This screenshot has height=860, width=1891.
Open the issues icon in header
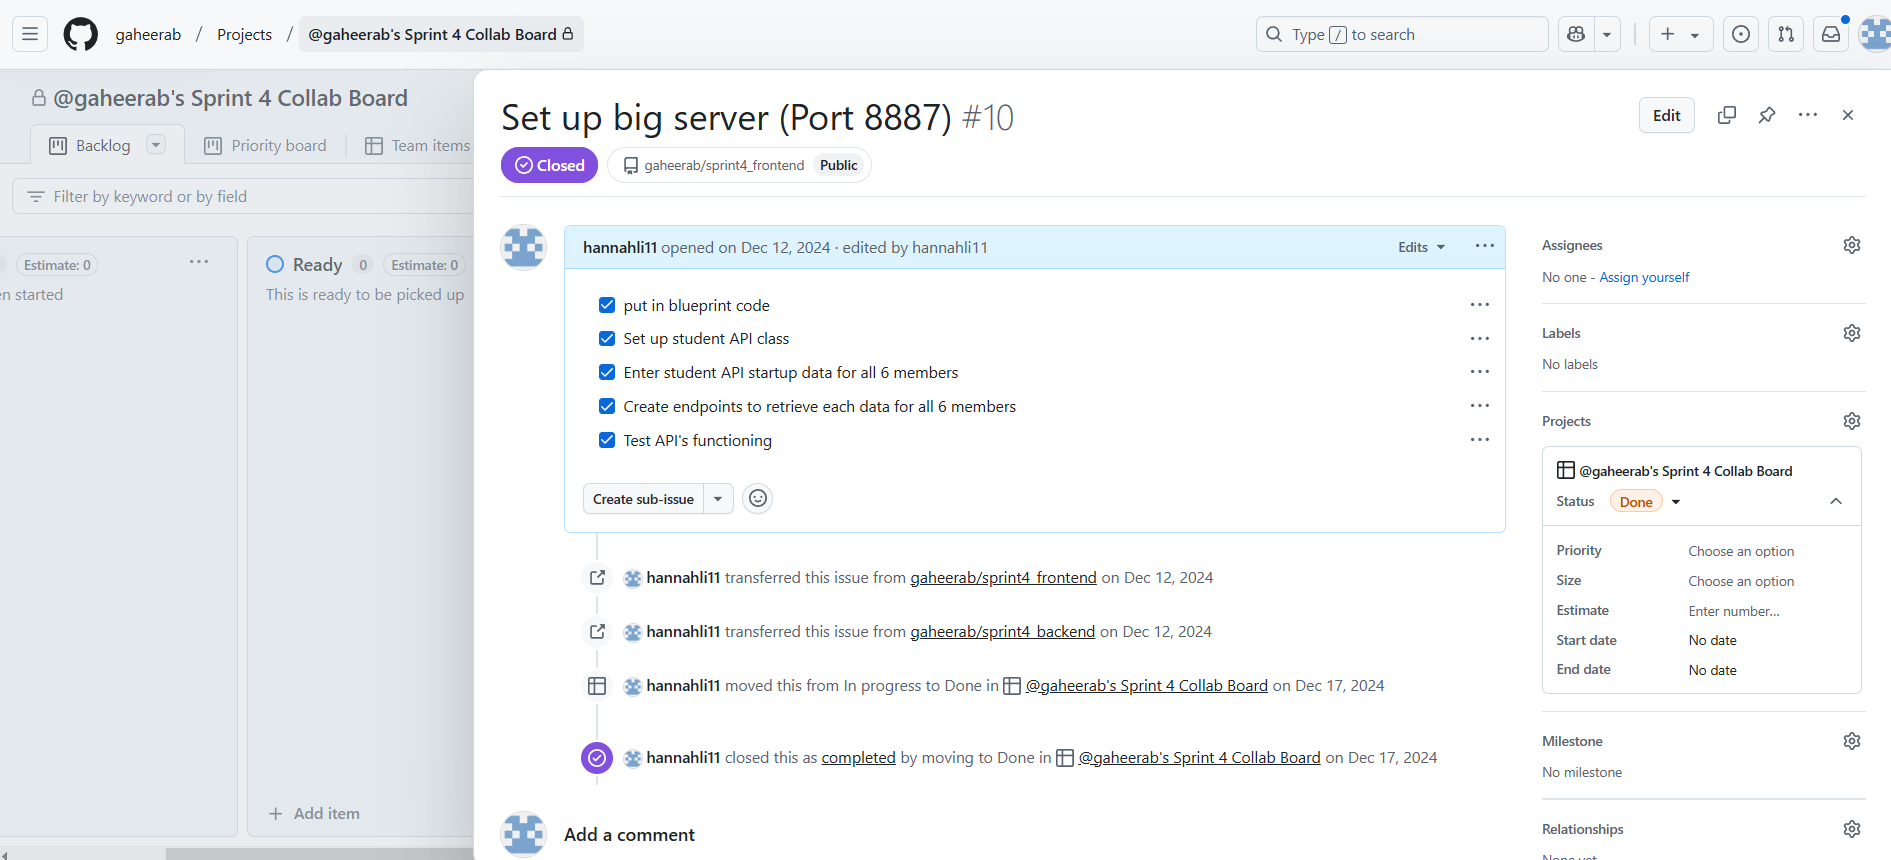tap(1741, 34)
